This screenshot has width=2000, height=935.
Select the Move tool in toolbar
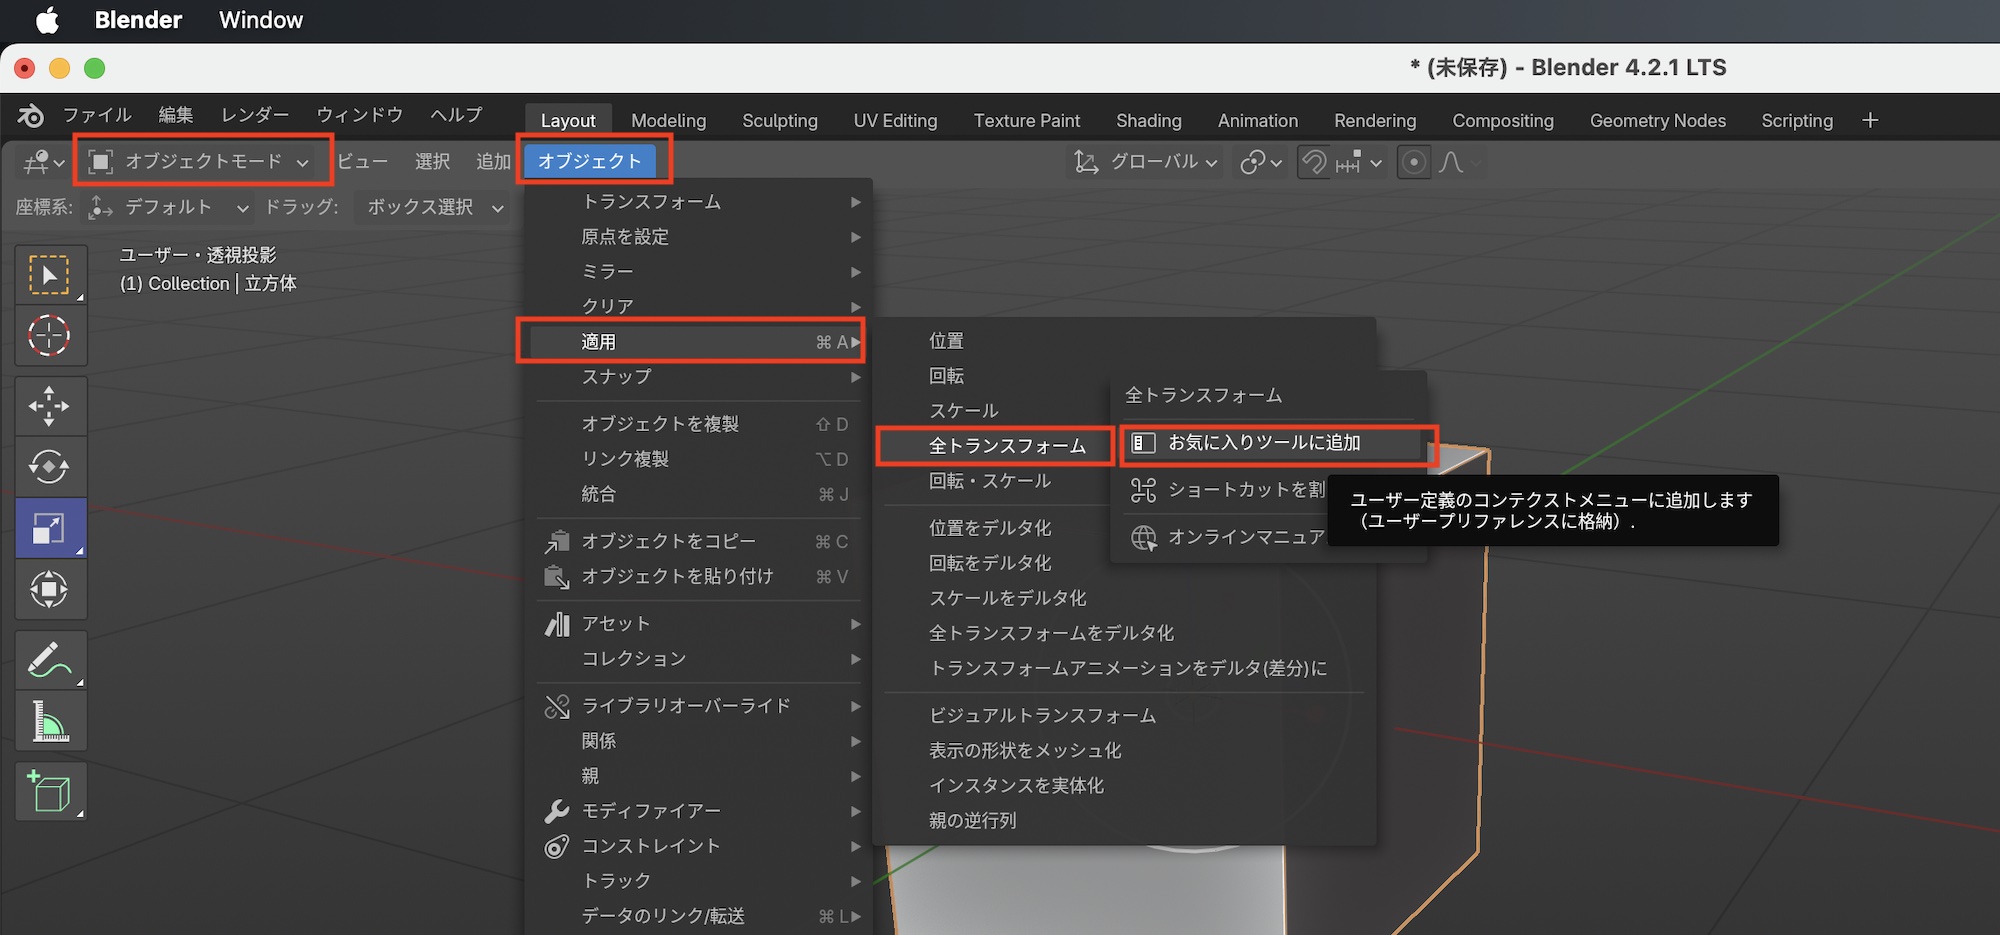point(49,406)
